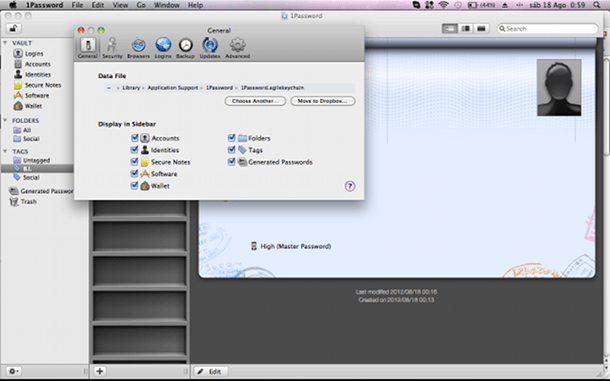Click the Library path segment
The width and height of the screenshot is (610, 381).
[131, 88]
